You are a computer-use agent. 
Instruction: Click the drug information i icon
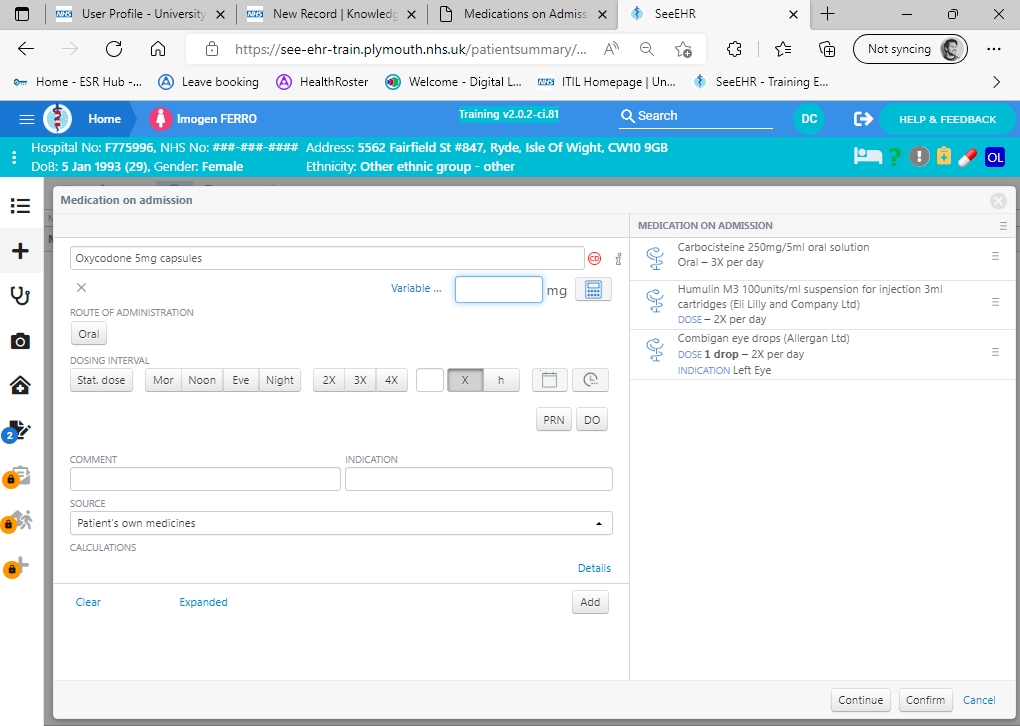click(x=619, y=258)
